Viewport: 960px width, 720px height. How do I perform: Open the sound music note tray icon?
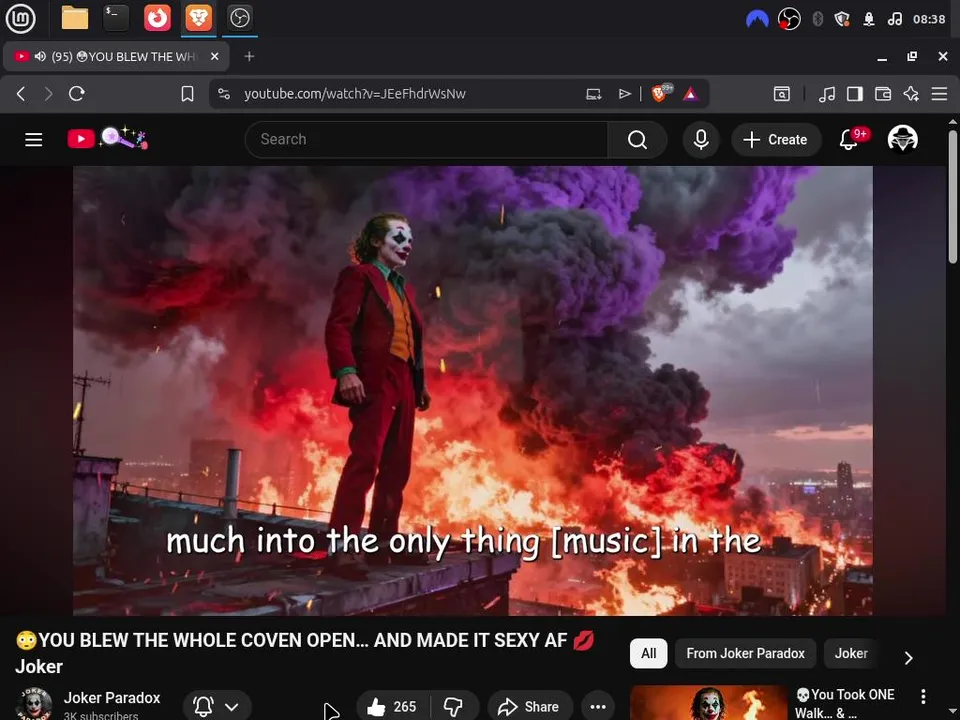[x=894, y=19]
